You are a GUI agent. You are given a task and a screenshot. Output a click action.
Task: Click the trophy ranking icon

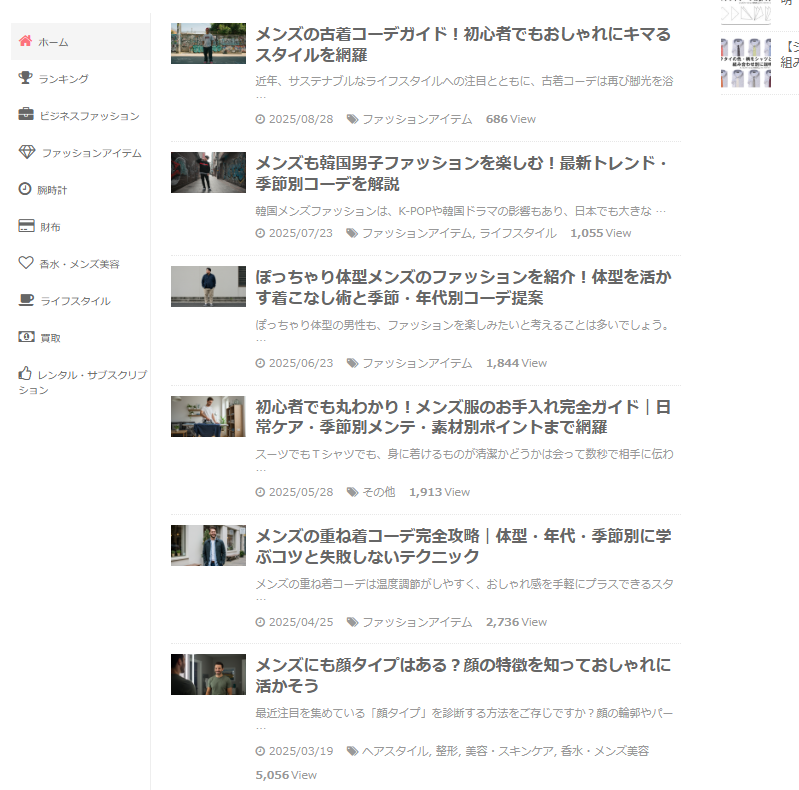pos(26,79)
